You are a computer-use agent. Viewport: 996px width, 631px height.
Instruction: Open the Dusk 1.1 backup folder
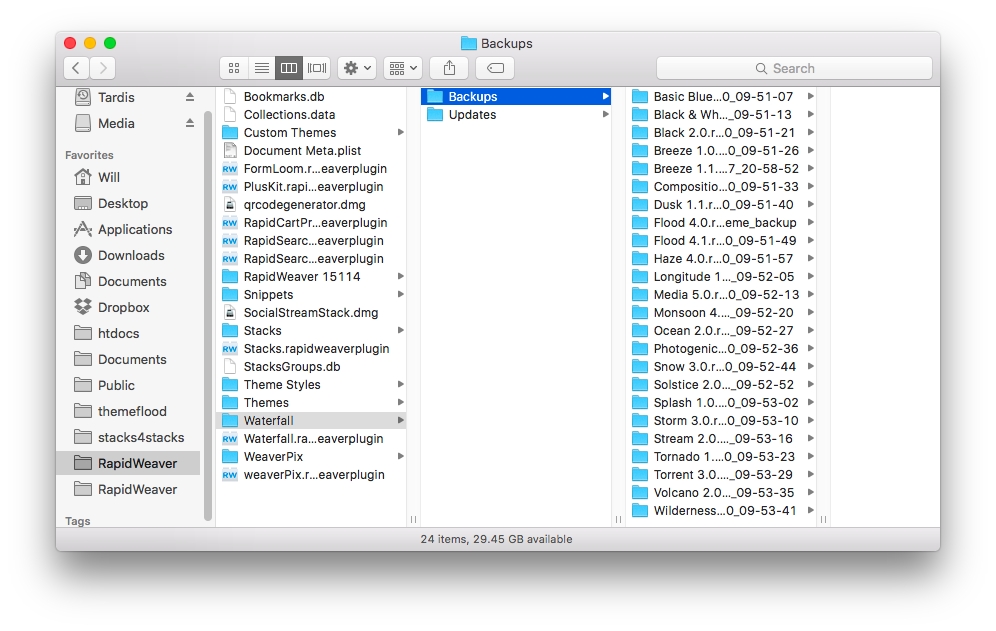click(x=722, y=205)
